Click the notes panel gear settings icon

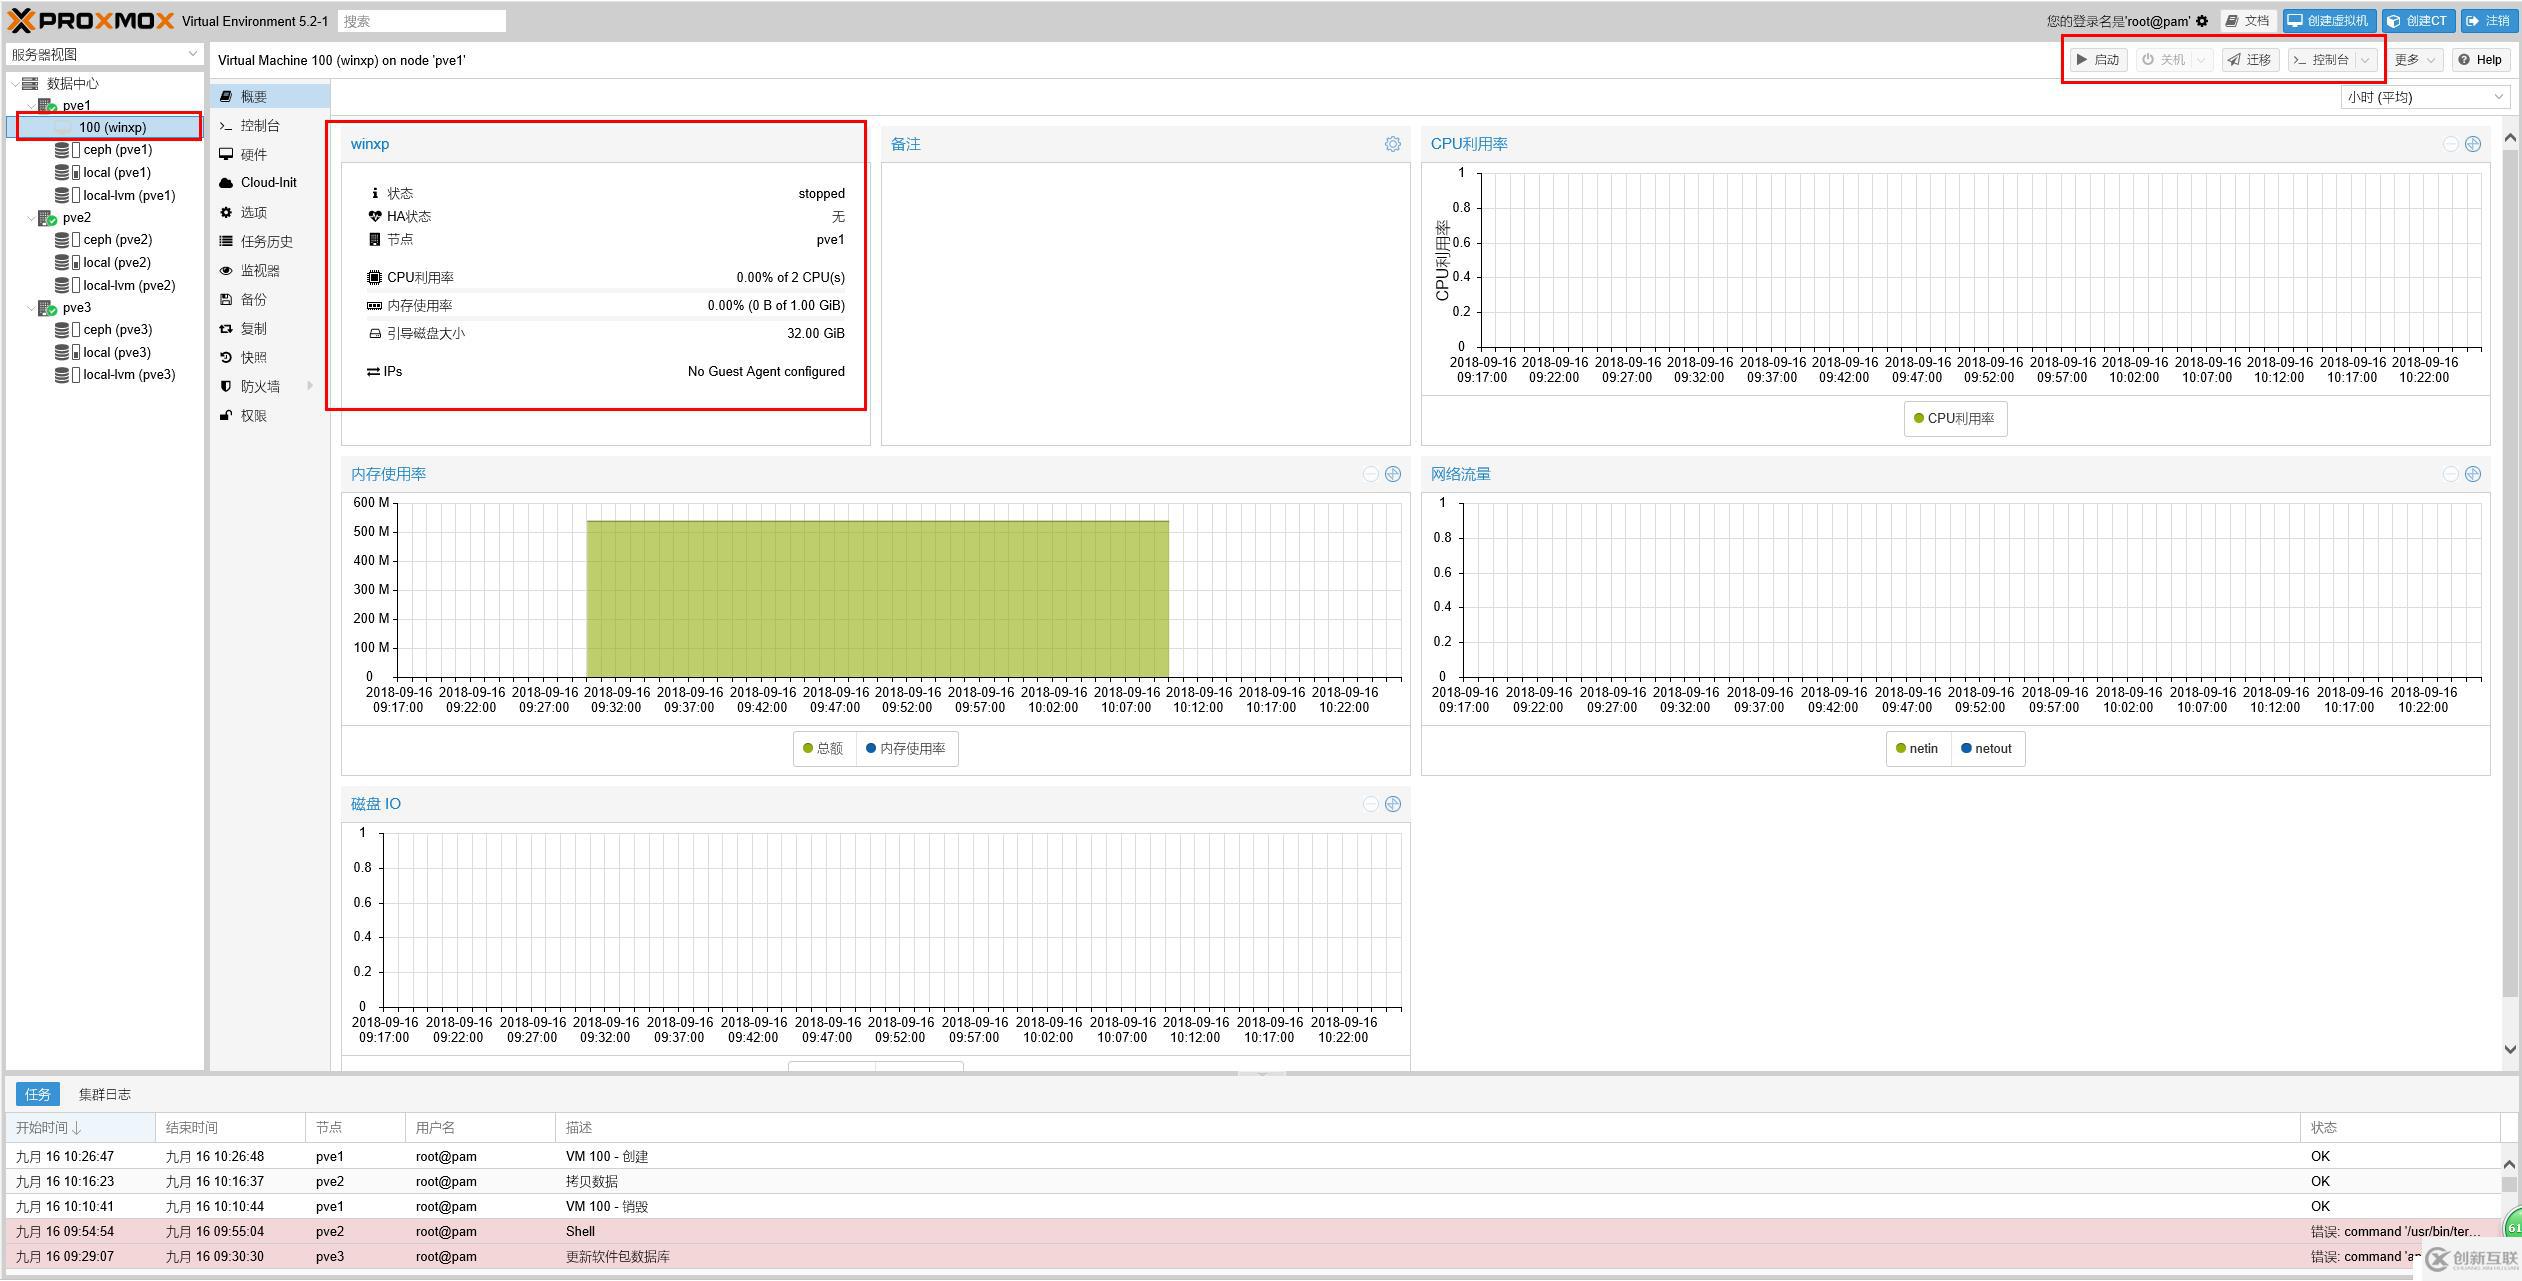1392,144
